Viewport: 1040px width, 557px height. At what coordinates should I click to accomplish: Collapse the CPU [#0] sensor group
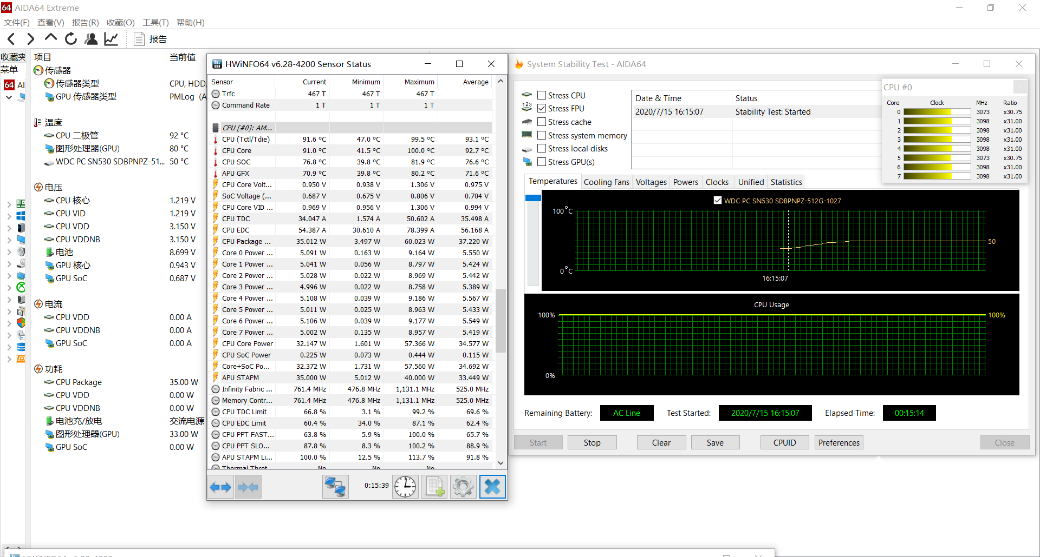click(216, 128)
